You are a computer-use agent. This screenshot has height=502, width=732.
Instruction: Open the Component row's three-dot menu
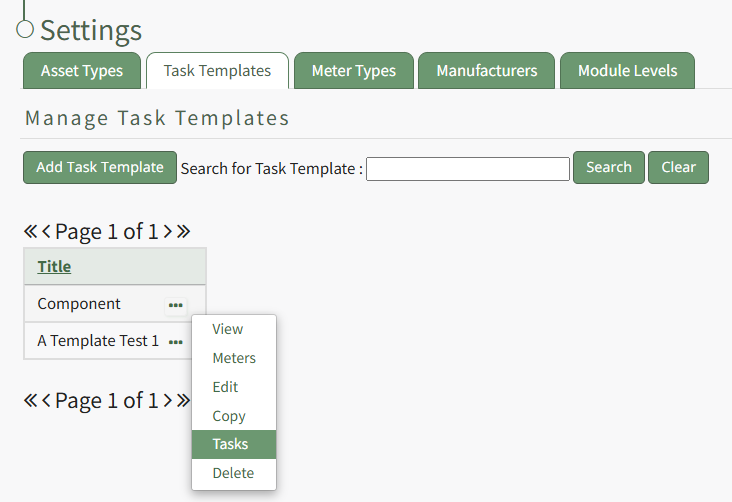[x=176, y=305]
